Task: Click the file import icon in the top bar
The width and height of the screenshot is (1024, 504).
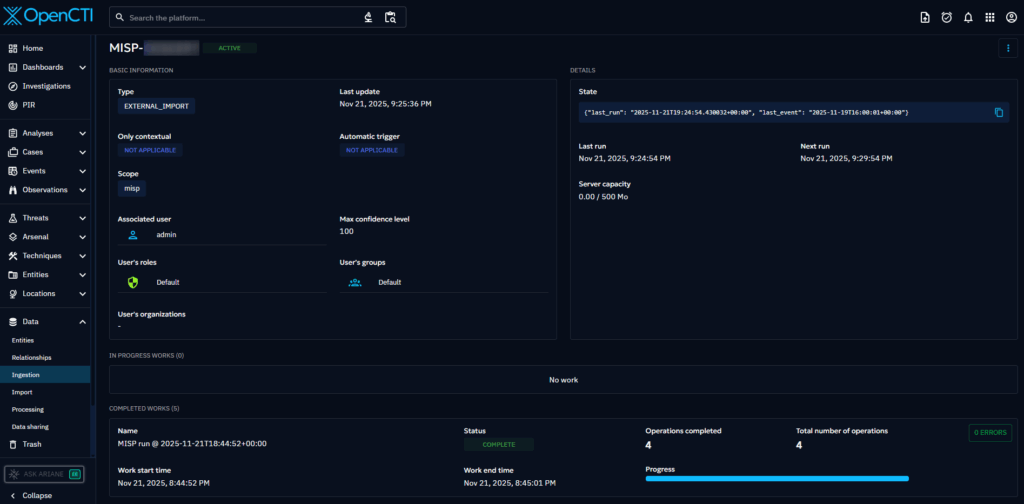Action: (x=924, y=17)
